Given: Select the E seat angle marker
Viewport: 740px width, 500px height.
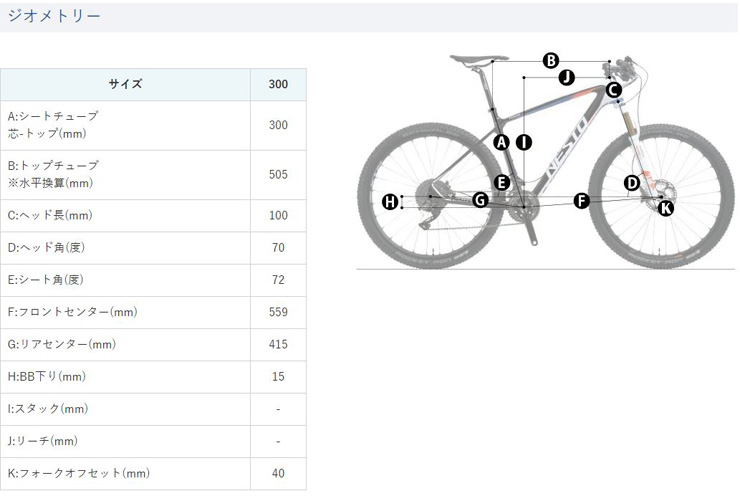Looking at the screenshot, I should 502,183.
